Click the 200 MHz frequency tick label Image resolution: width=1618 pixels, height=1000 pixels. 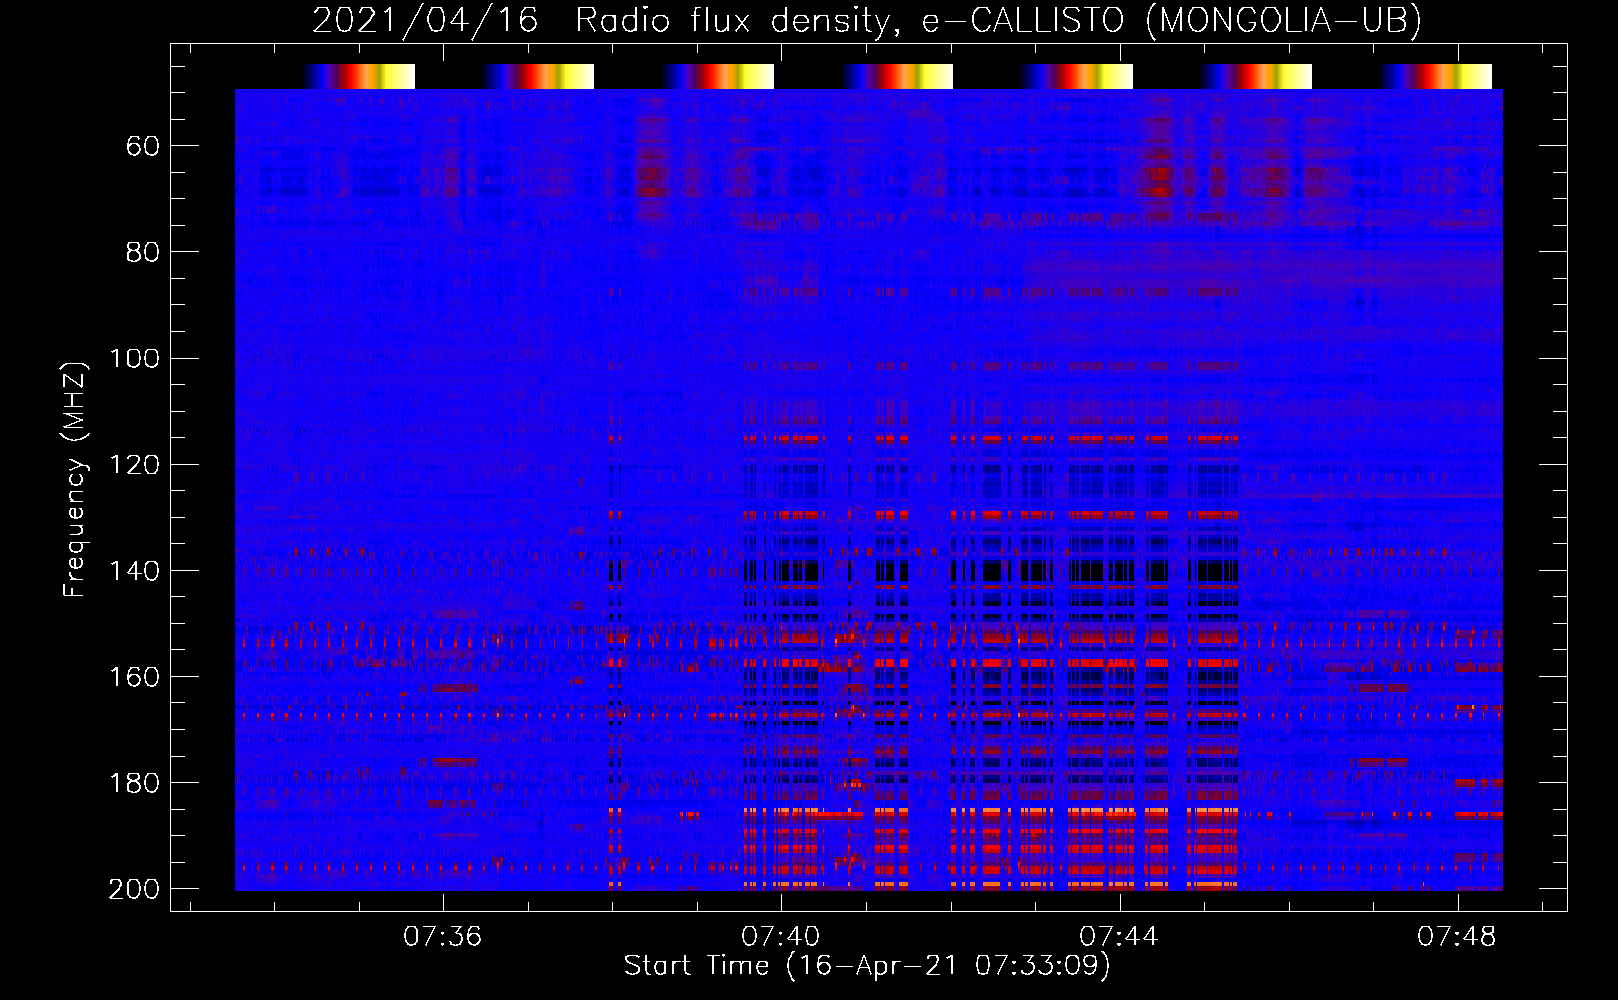pyautogui.click(x=134, y=889)
